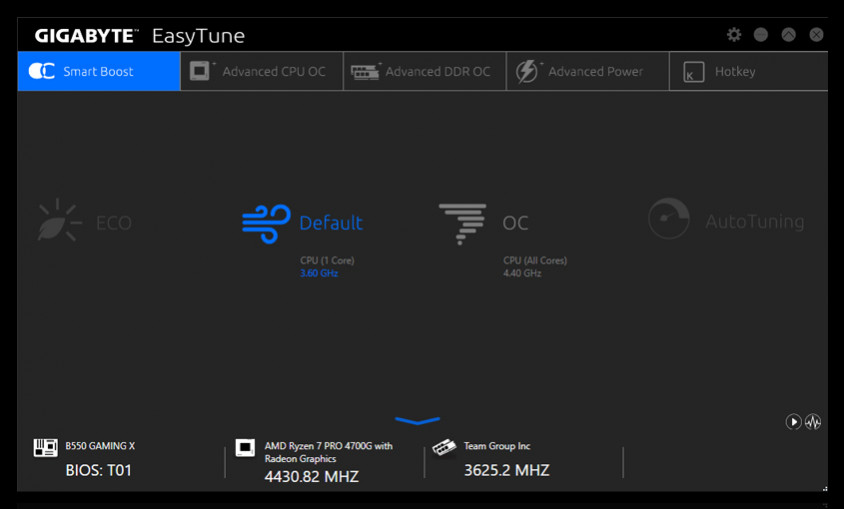The image size is (844, 509).
Task: Click the Default mode label
Action: [x=331, y=223]
